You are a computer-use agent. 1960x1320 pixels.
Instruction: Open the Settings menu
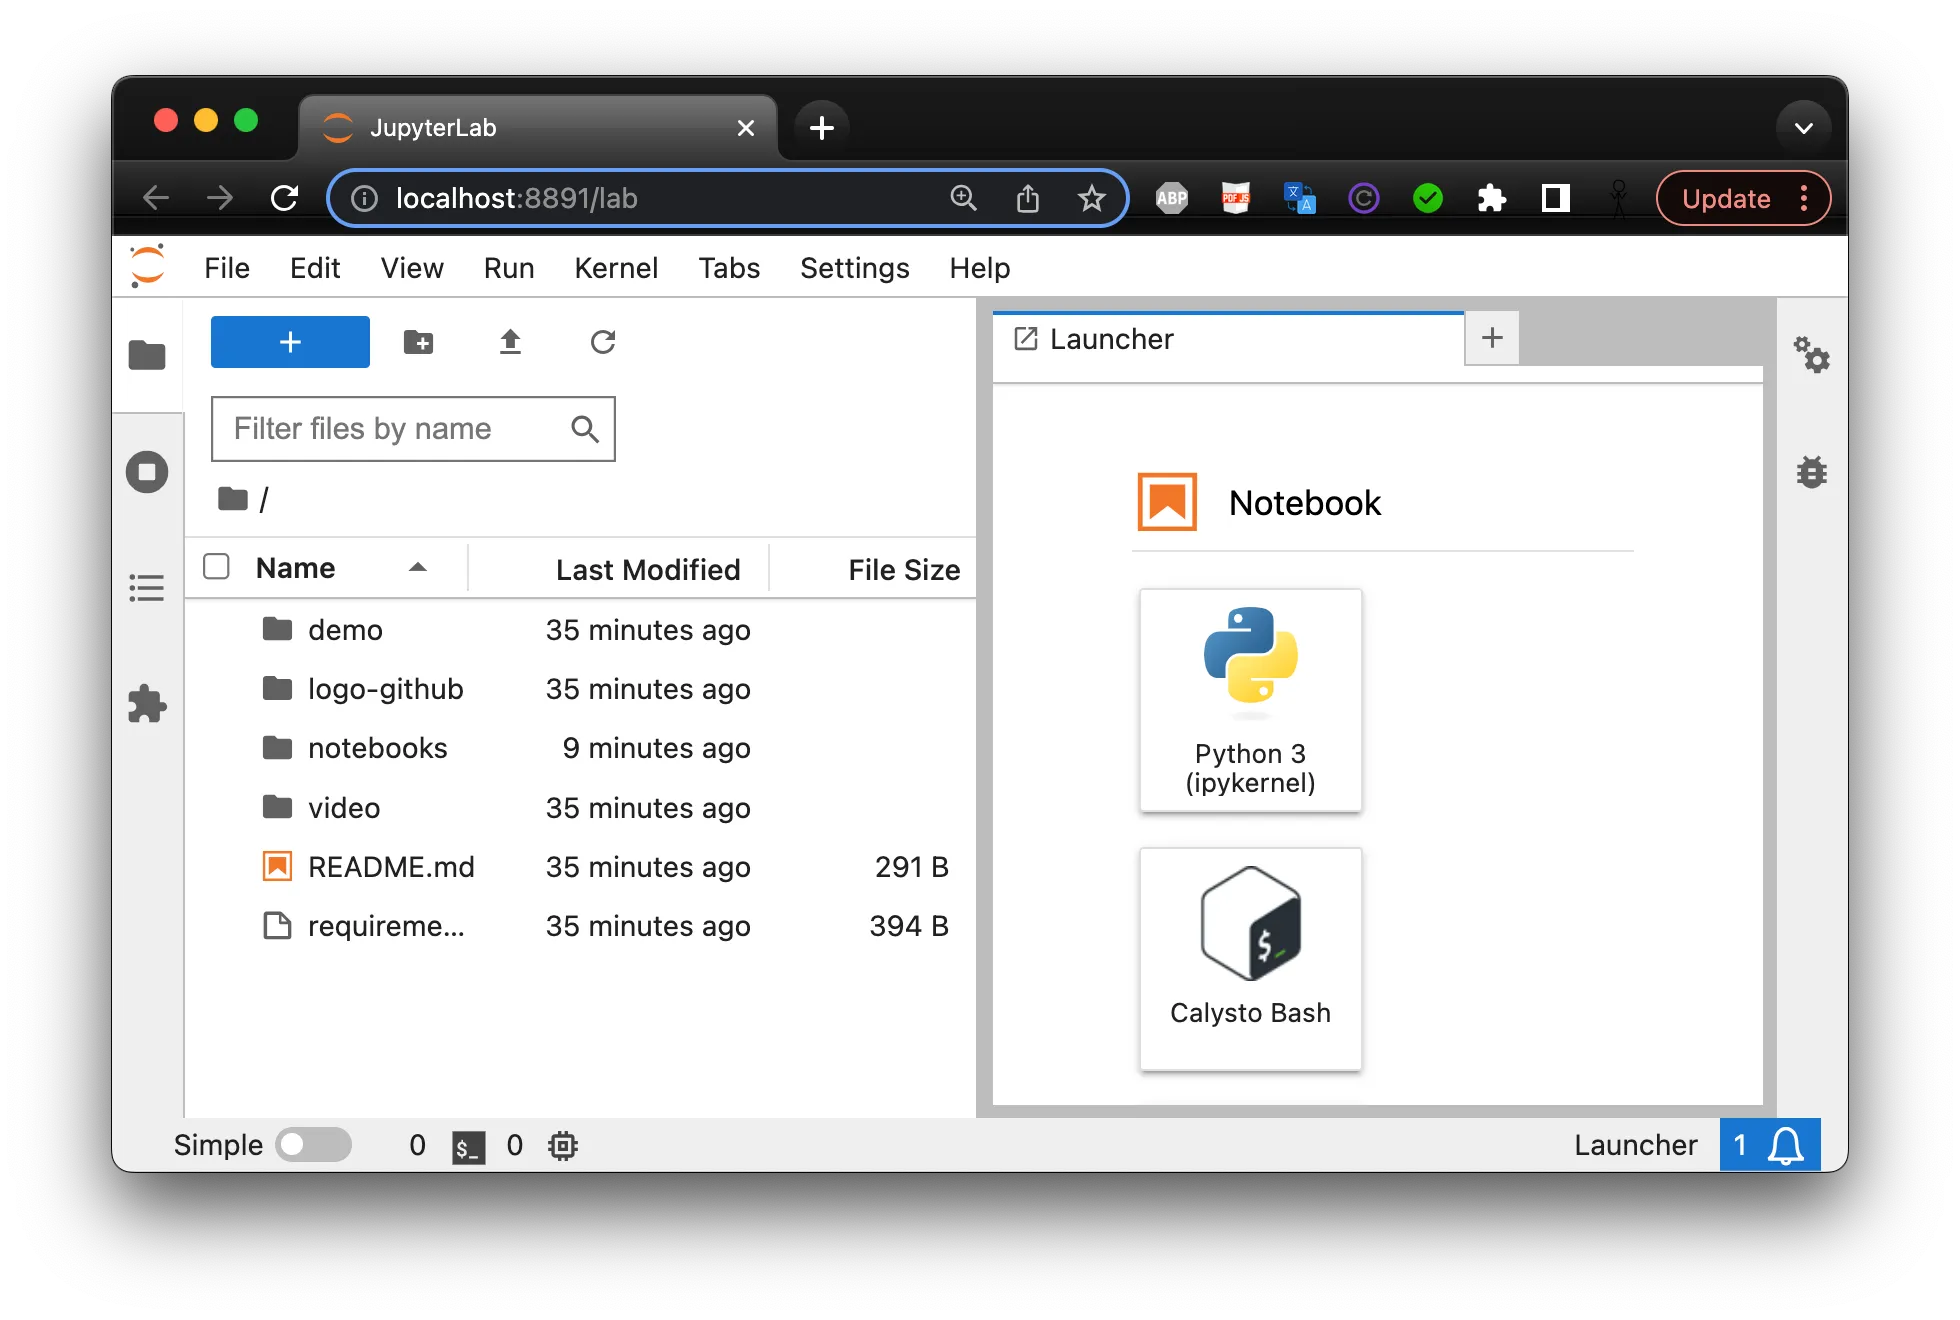click(x=854, y=268)
